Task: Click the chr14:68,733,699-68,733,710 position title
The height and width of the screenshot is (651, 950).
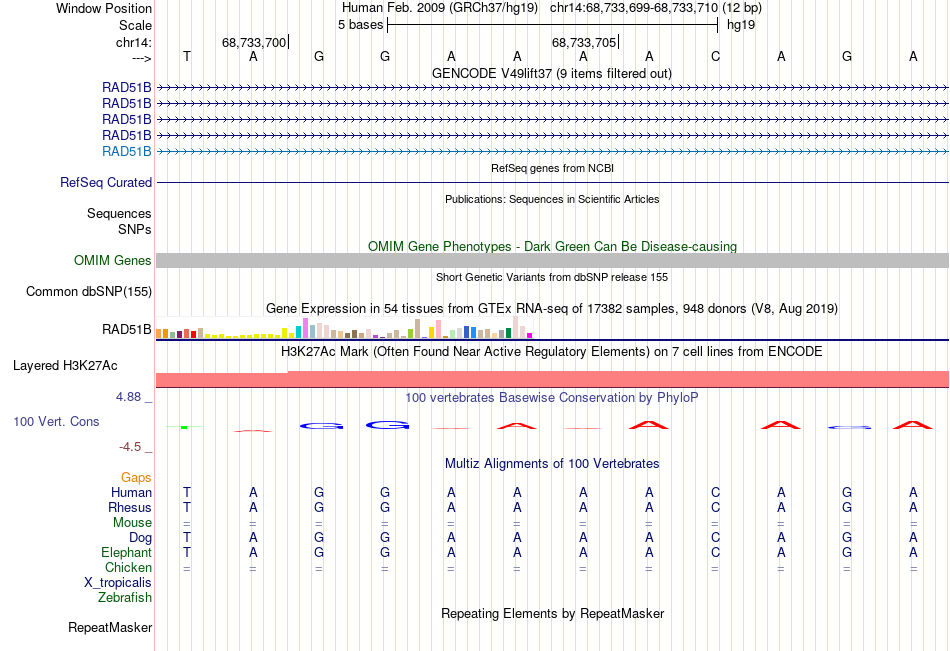Action: (x=656, y=8)
